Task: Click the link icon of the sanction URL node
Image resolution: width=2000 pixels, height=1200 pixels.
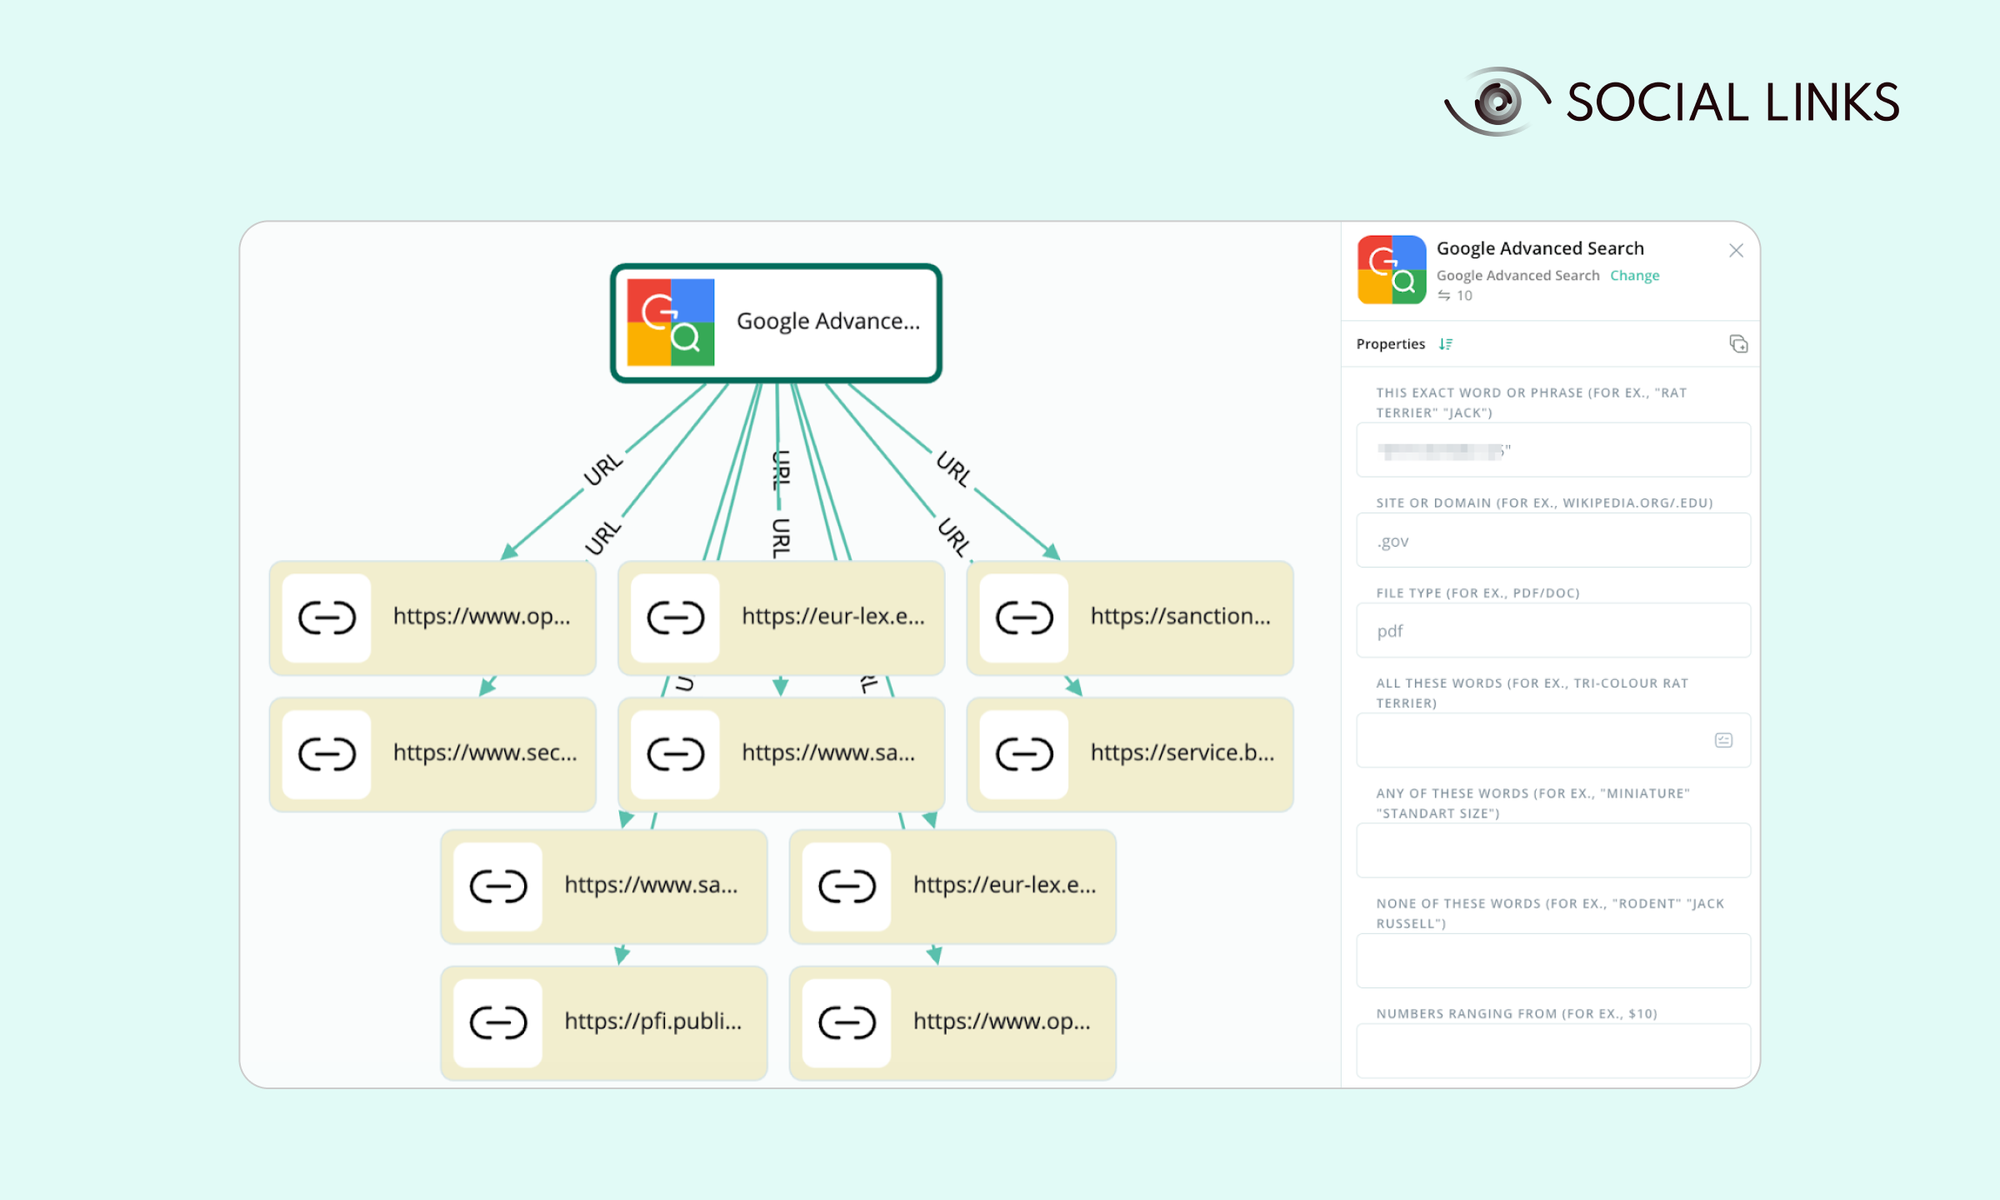Action: coord(1024,618)
